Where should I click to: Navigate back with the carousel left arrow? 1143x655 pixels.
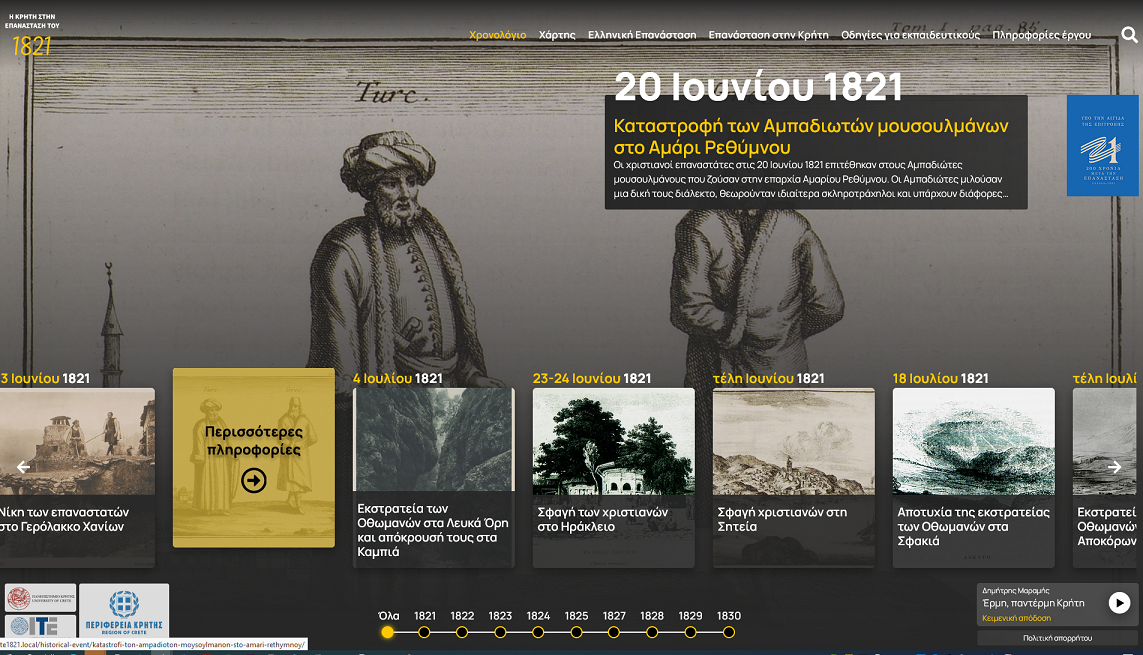point(23,465)
